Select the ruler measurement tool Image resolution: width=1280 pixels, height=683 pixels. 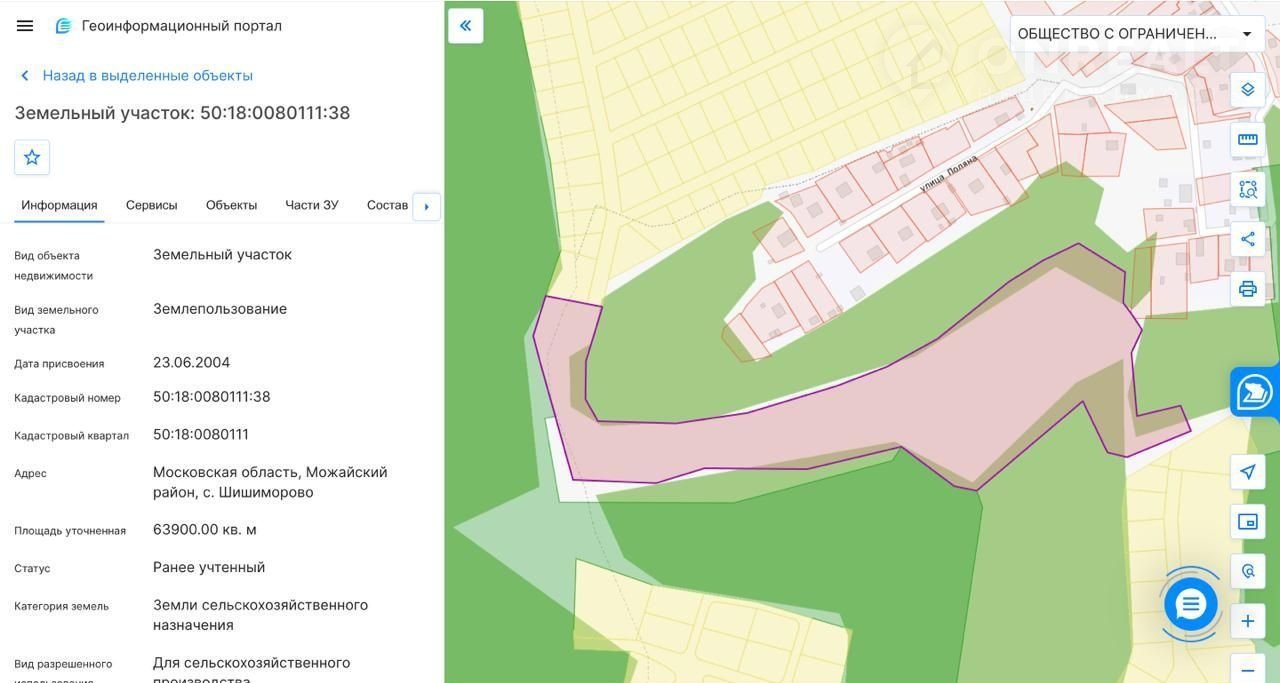point(1247,139)
